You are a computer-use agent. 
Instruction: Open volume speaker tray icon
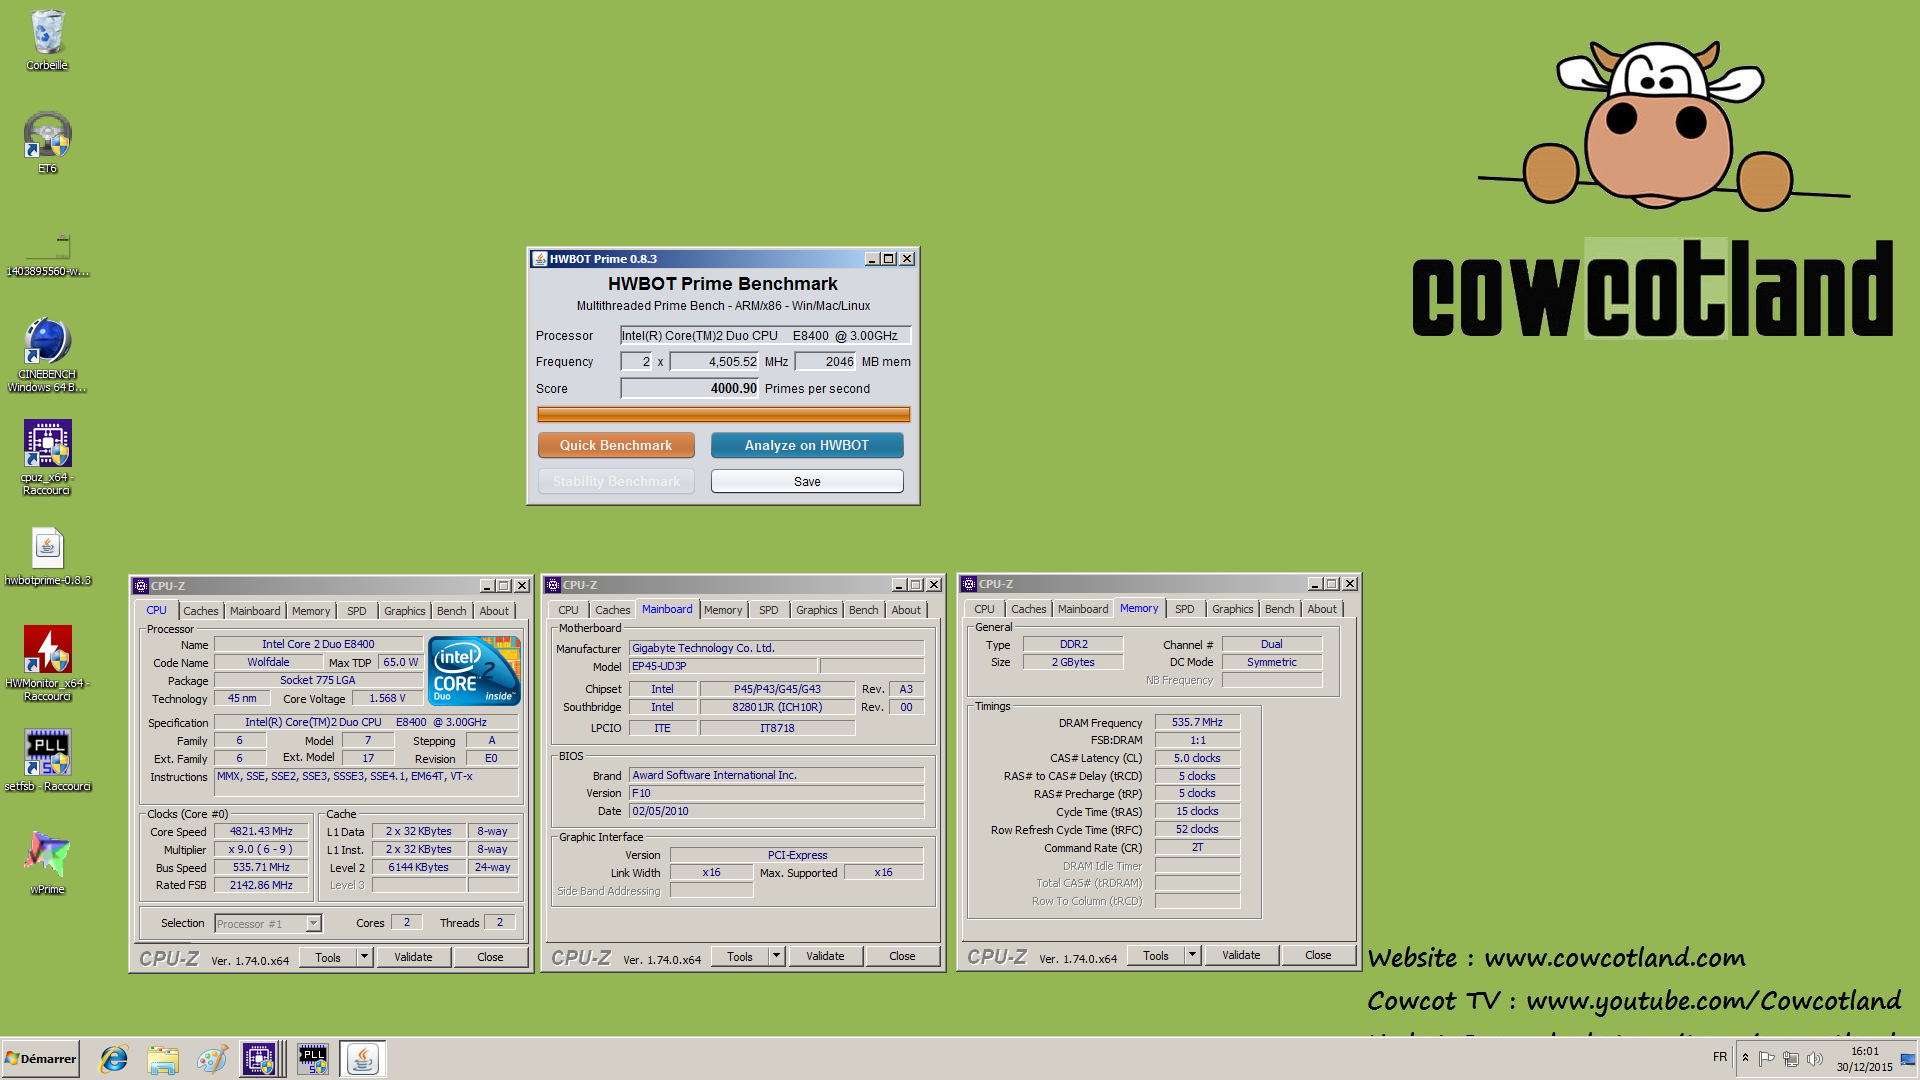[1815, 1058]
